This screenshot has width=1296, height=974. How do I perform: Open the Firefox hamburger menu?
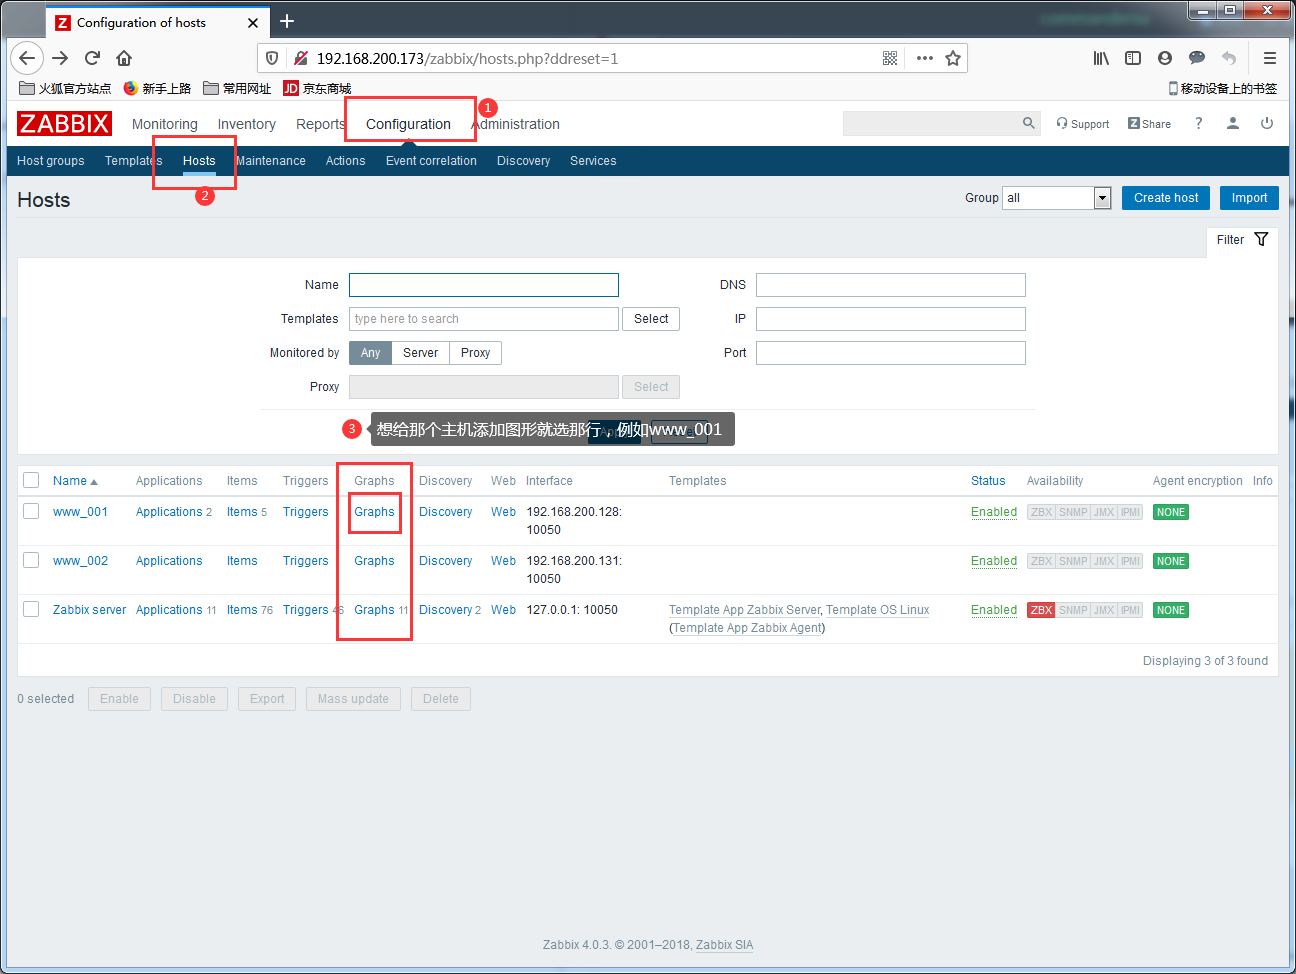[x=1270, y=58]
